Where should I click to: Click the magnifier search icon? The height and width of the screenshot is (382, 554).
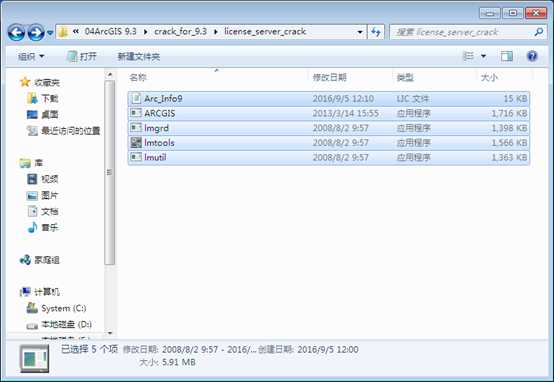click(539, 32)
